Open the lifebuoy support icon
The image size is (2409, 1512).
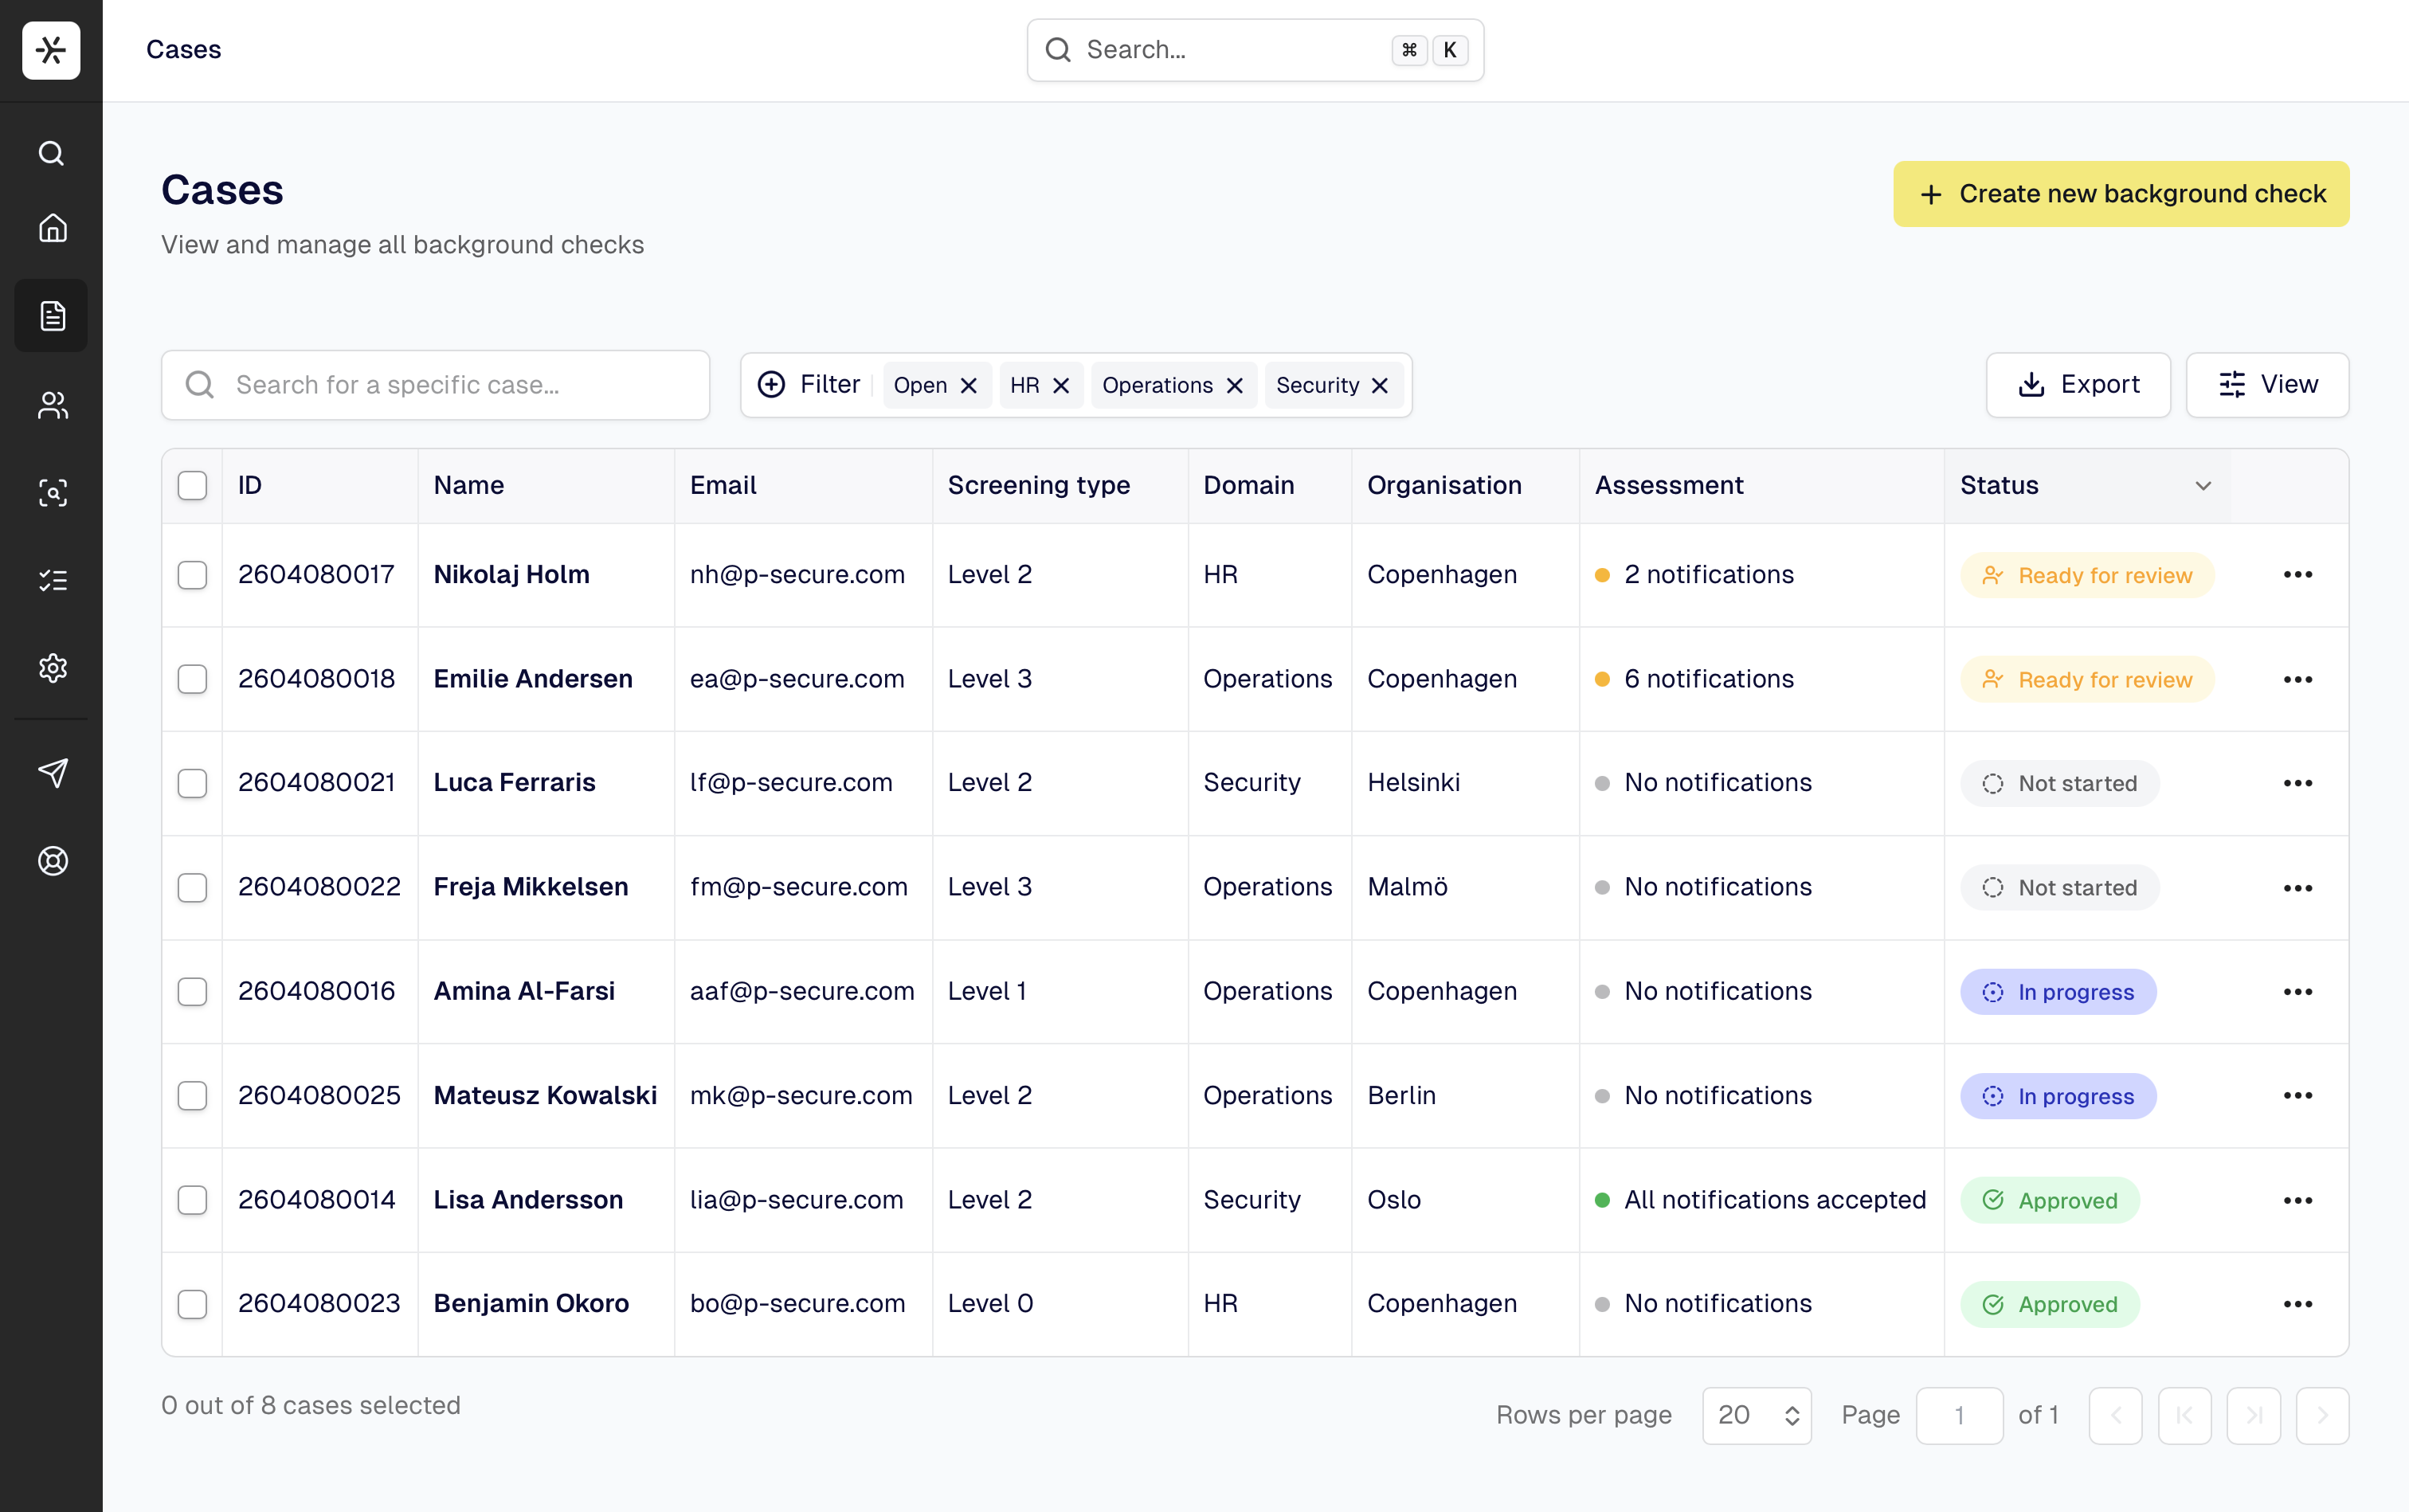tap(52, 860)
